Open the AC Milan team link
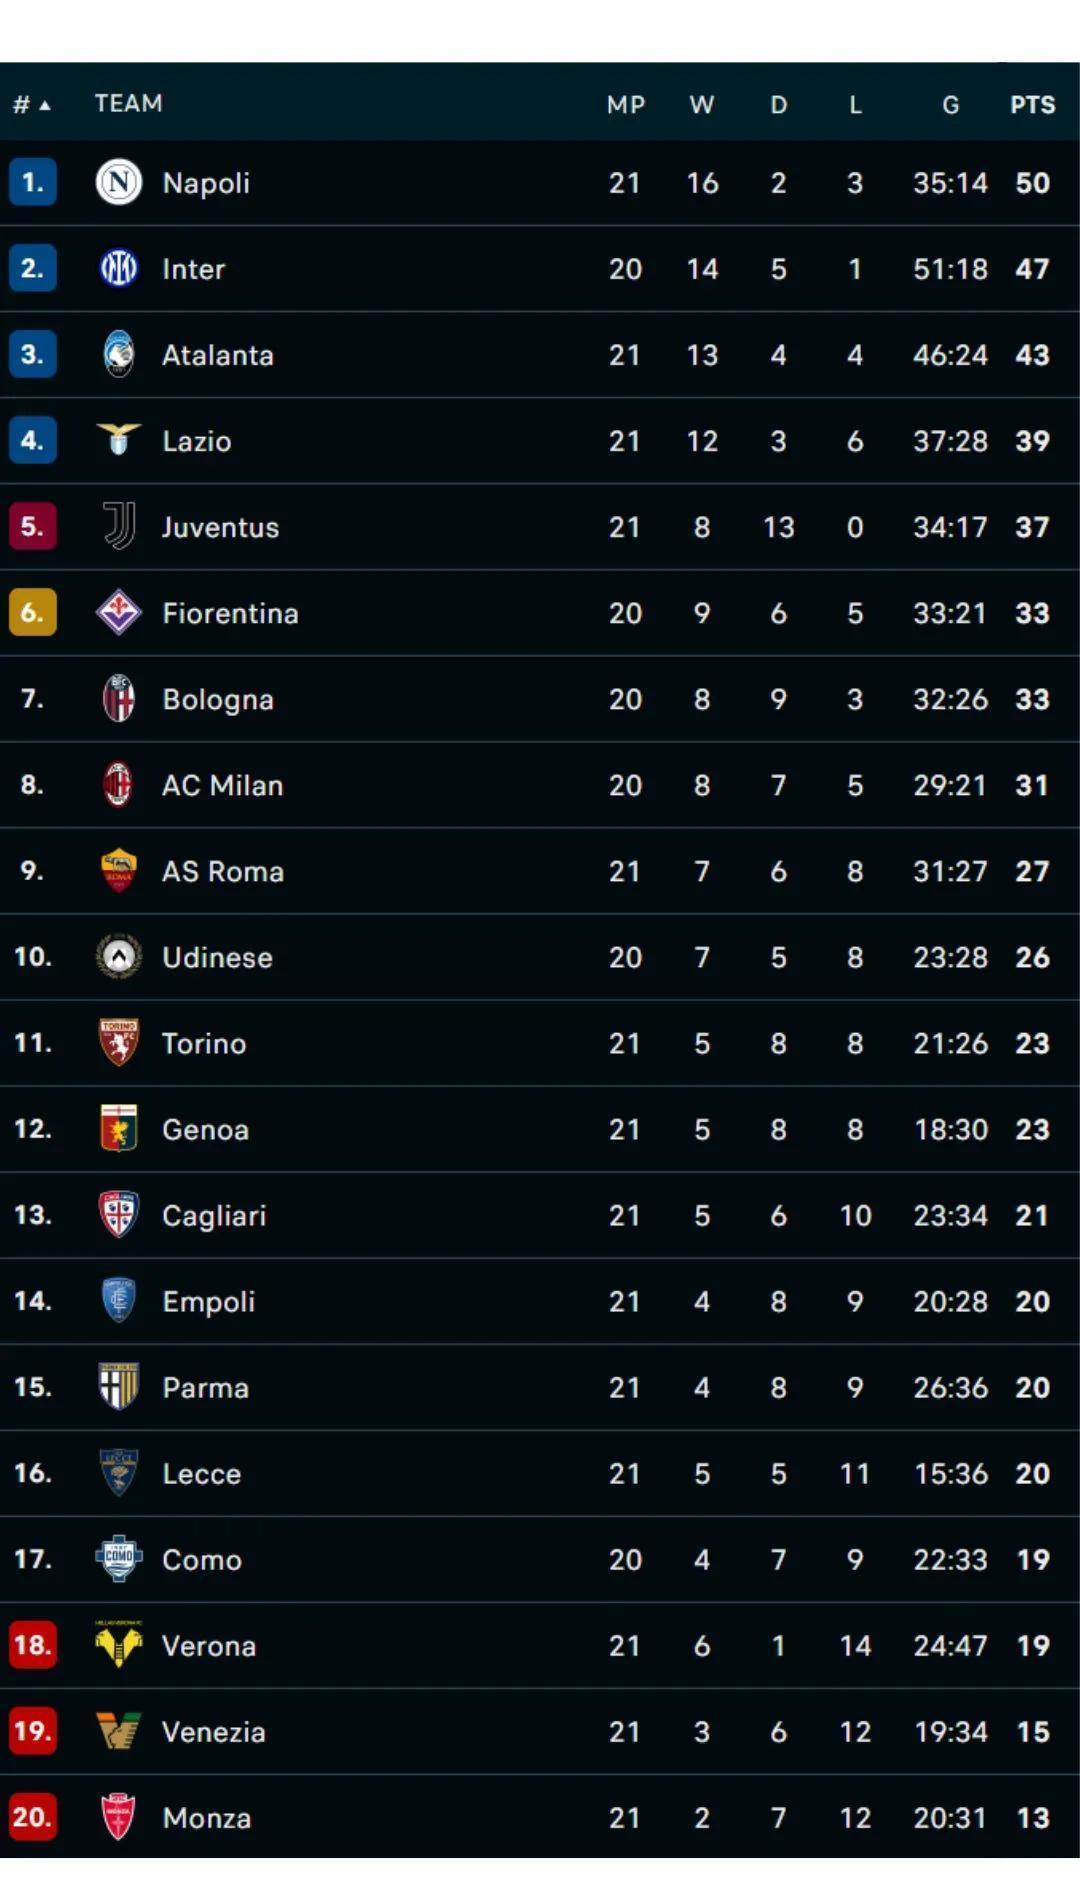Screen dimensions: 1080x1890 (222, 785)
